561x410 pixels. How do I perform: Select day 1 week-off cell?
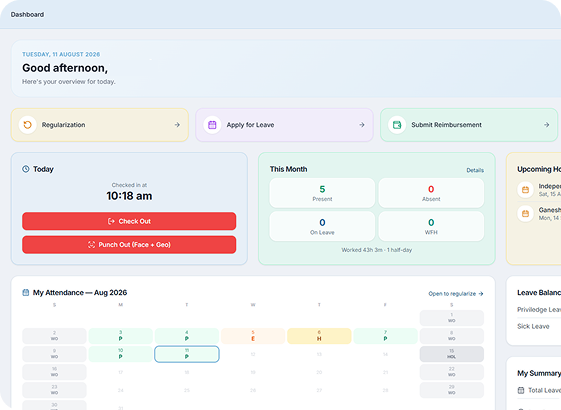[x=452, y=318]
